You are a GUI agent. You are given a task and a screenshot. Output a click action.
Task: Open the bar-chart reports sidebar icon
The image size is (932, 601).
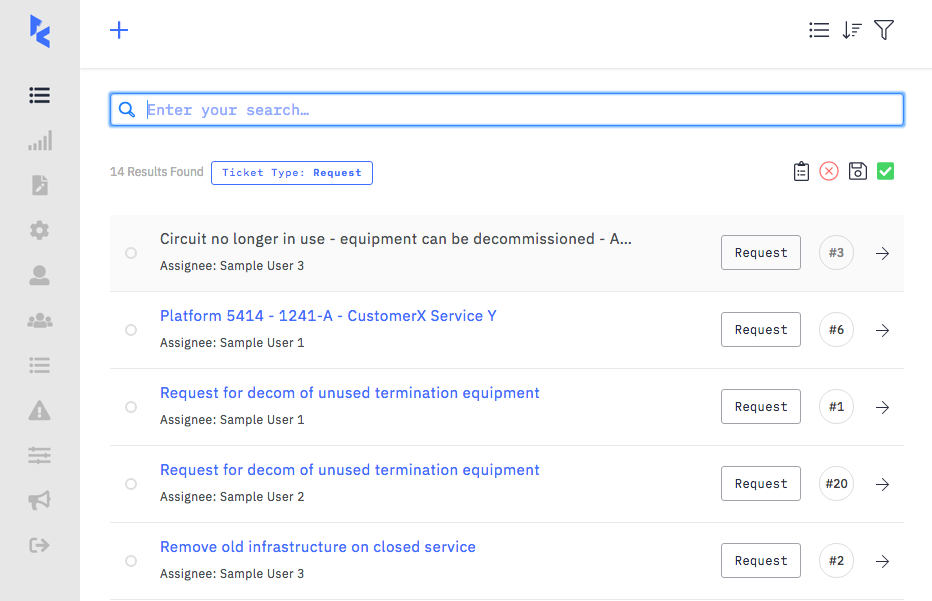(x=40, y=140)
